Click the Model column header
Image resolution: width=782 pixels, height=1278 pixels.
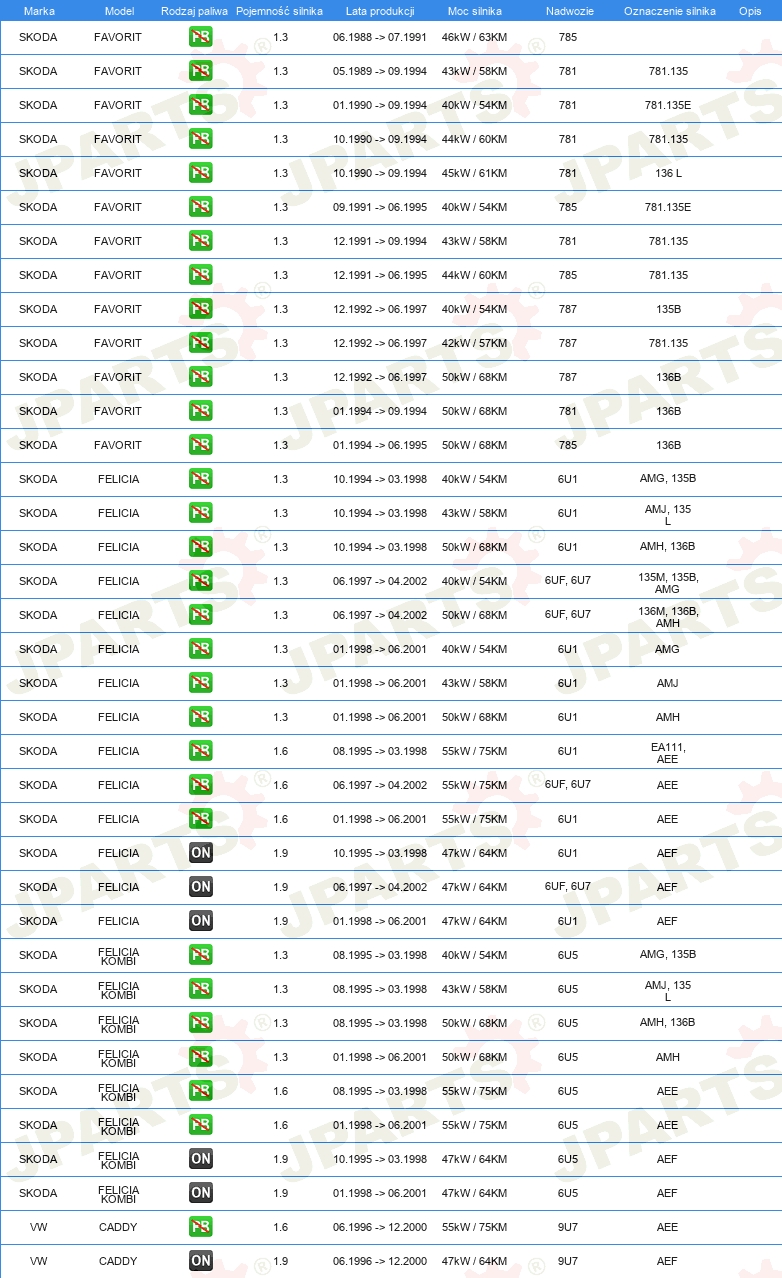tap(119, 11)
